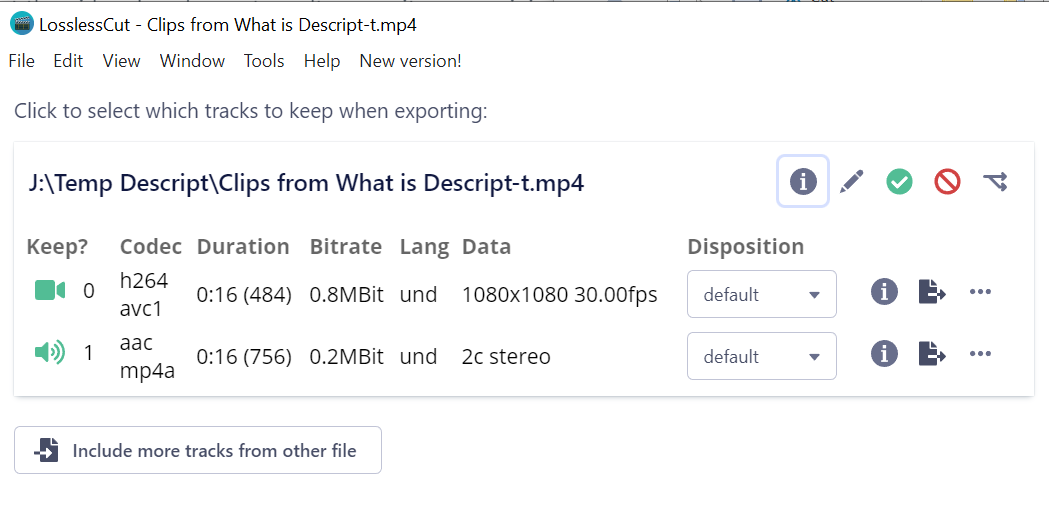This screenshot has width=1049, height=506.
Task: Show track info for aac audio track
Action: tap(884, 354)
